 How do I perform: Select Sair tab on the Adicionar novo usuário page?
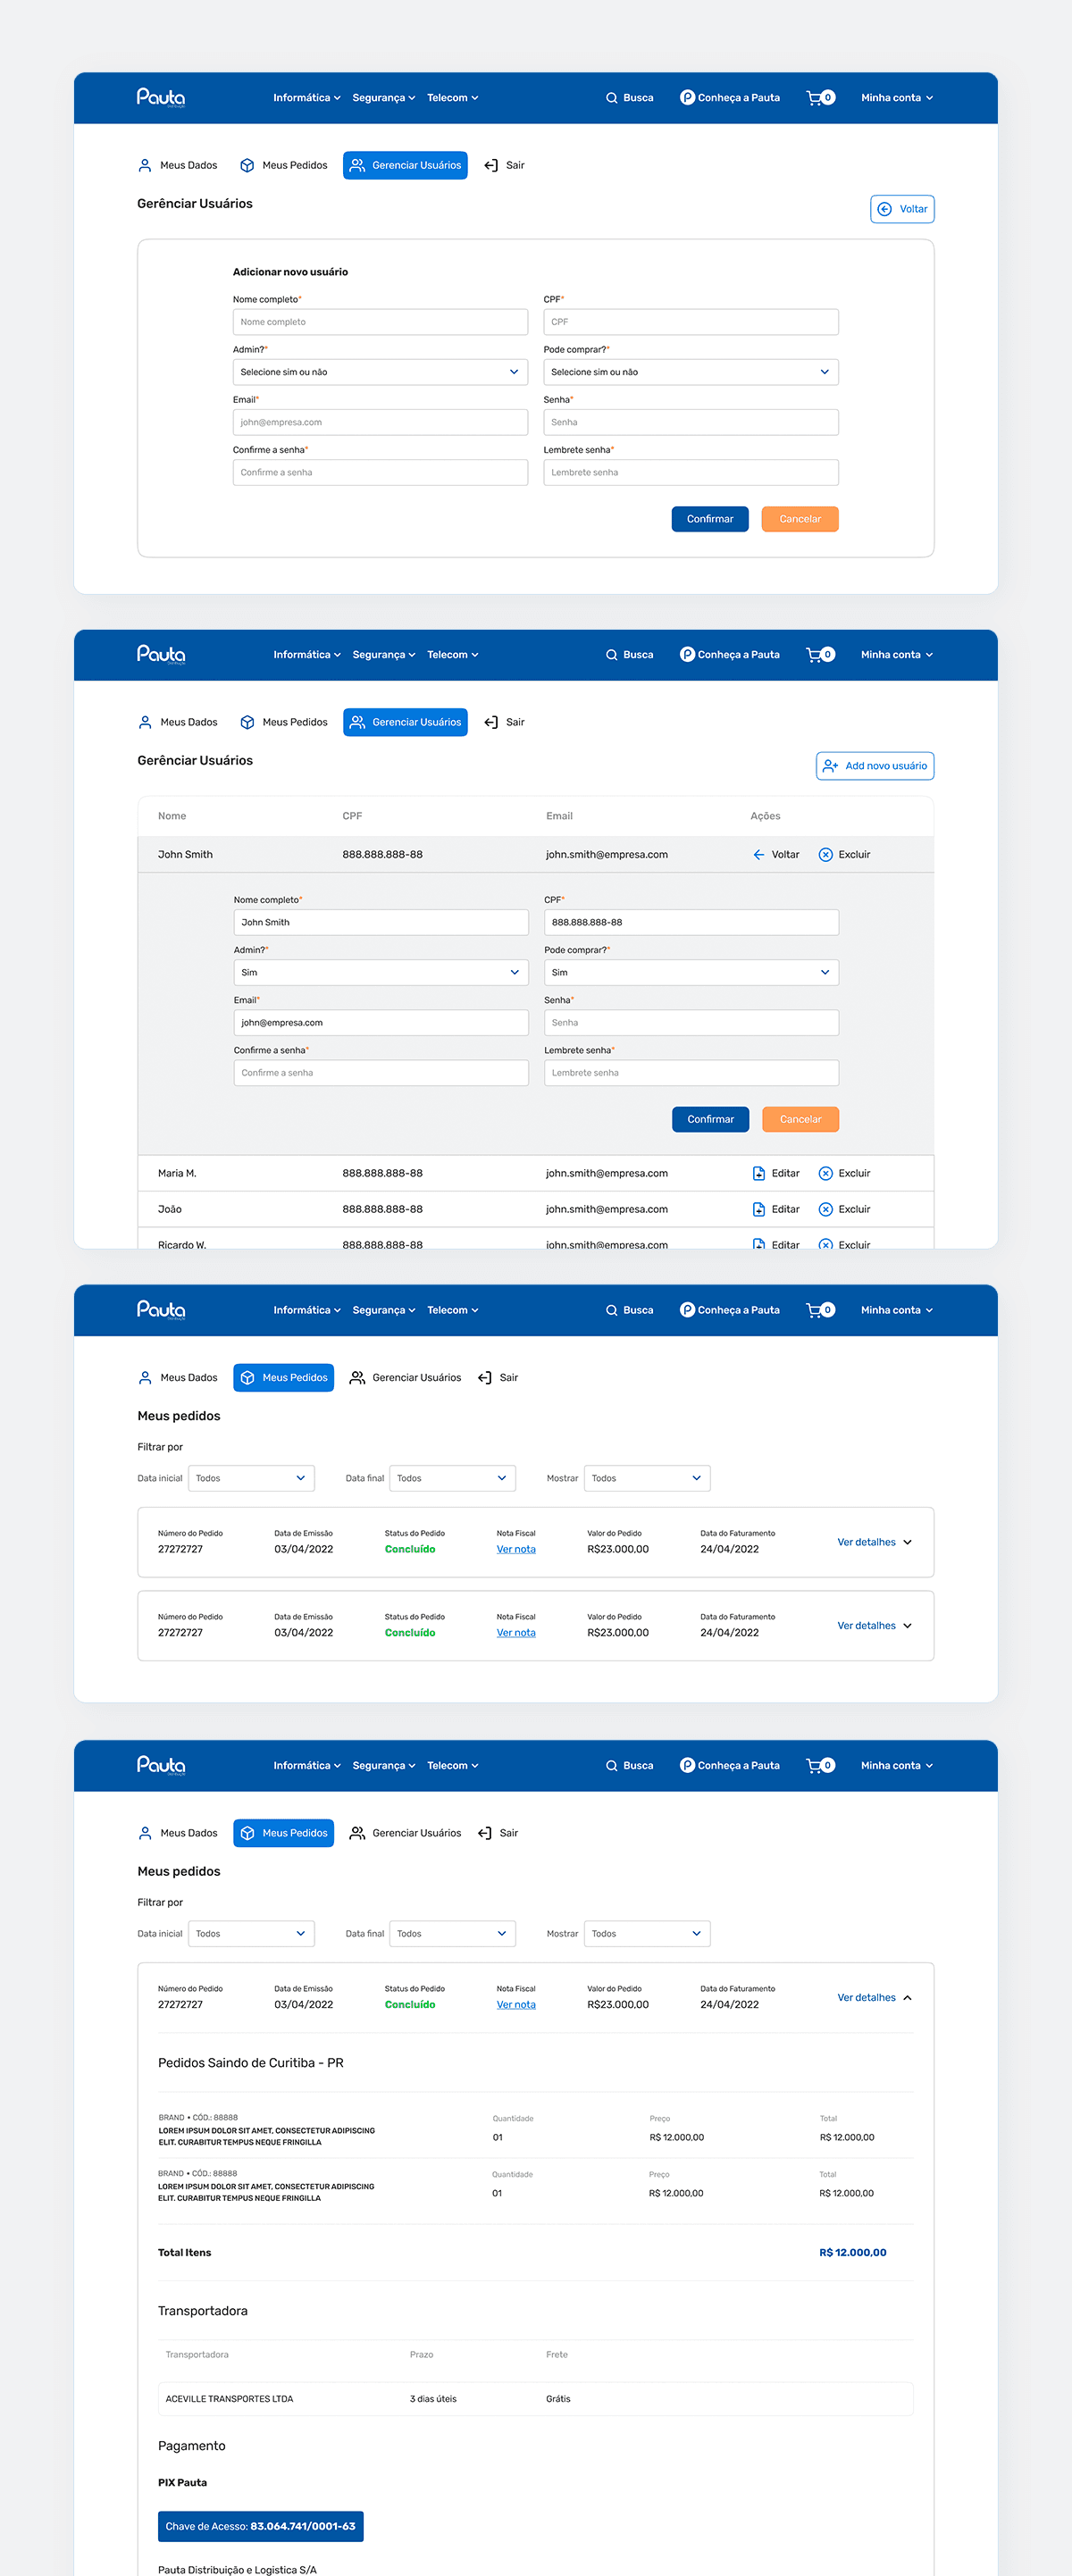point(505,165)
